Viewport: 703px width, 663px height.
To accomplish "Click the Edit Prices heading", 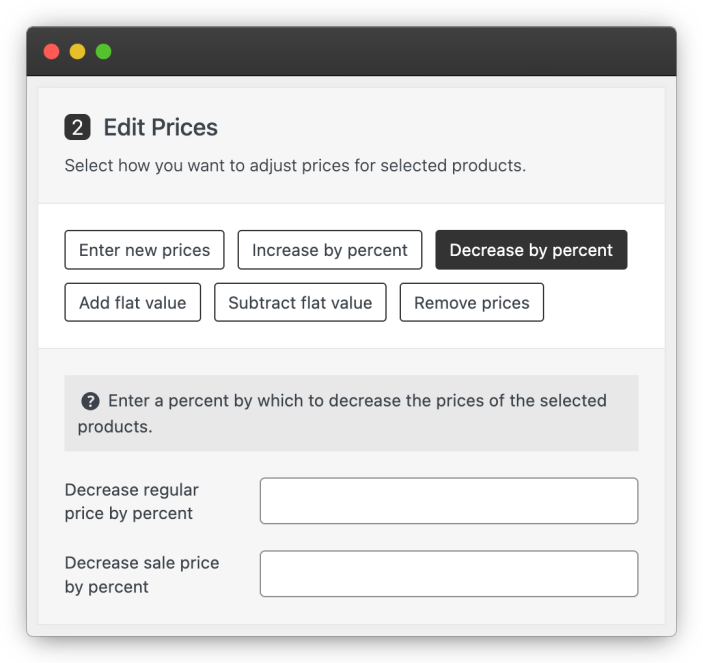I will click(161, 128).
